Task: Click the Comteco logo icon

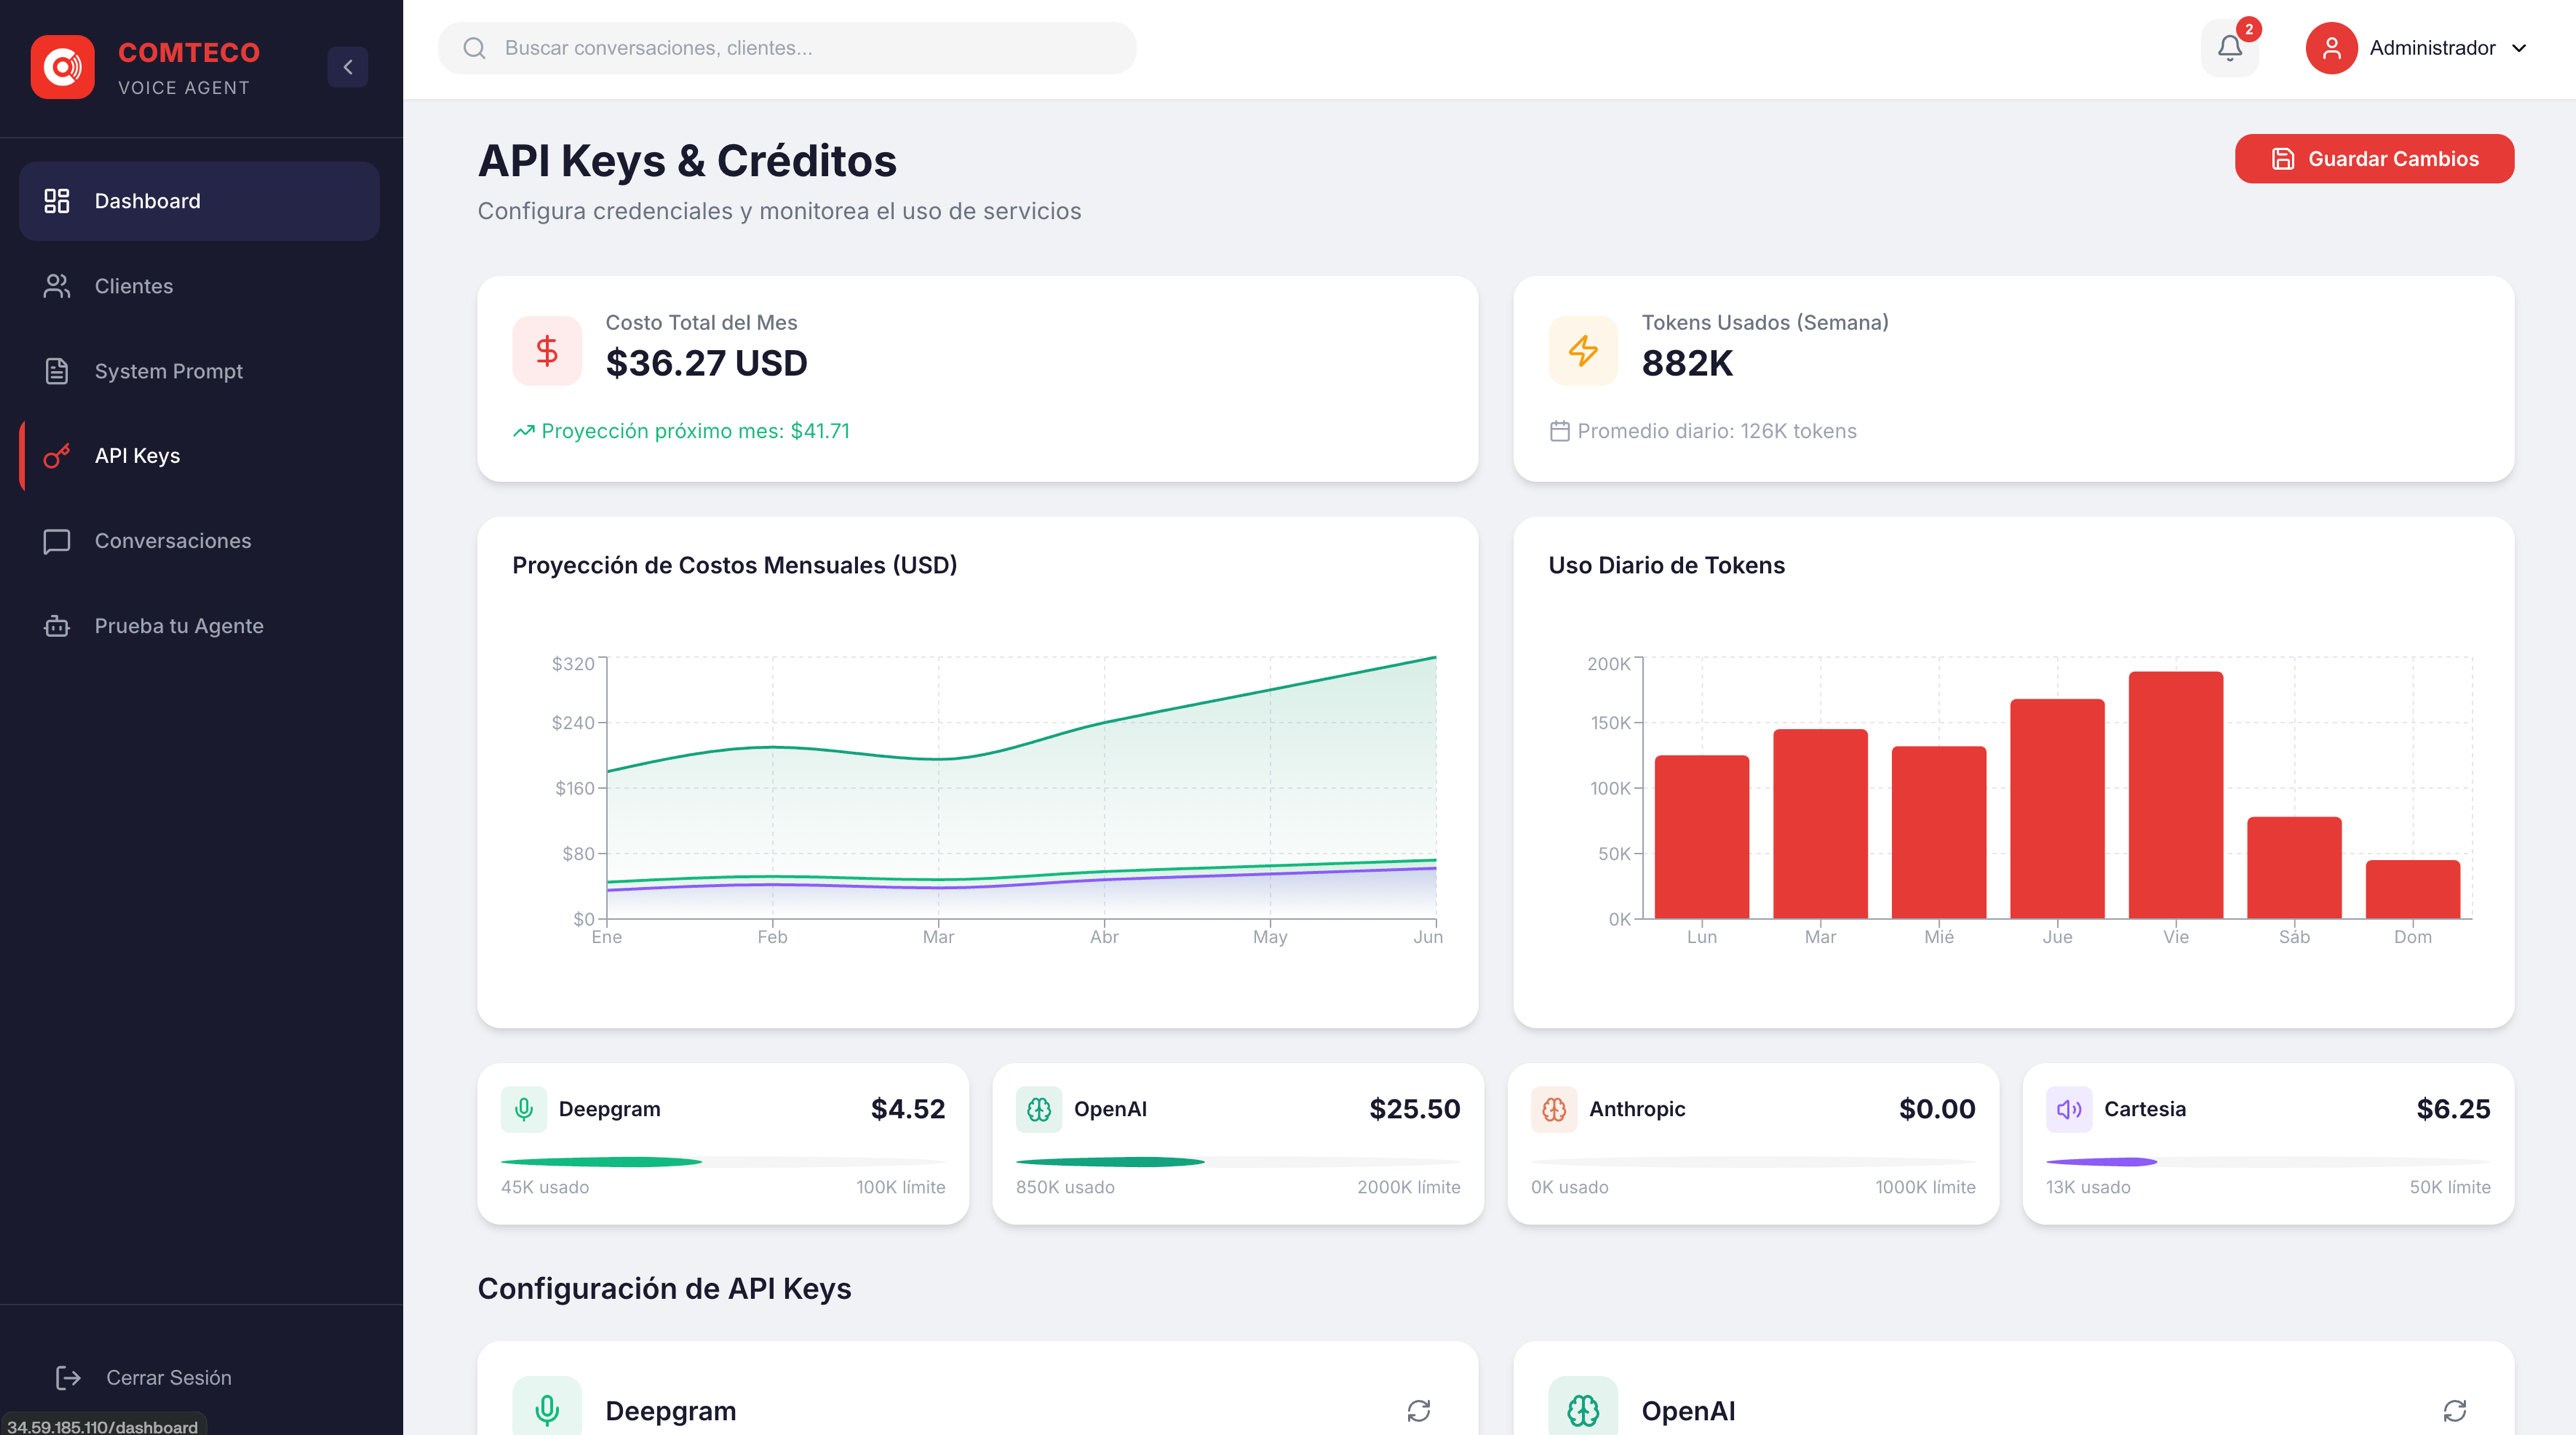Action: pyautogui.click(x=62, y=67)
